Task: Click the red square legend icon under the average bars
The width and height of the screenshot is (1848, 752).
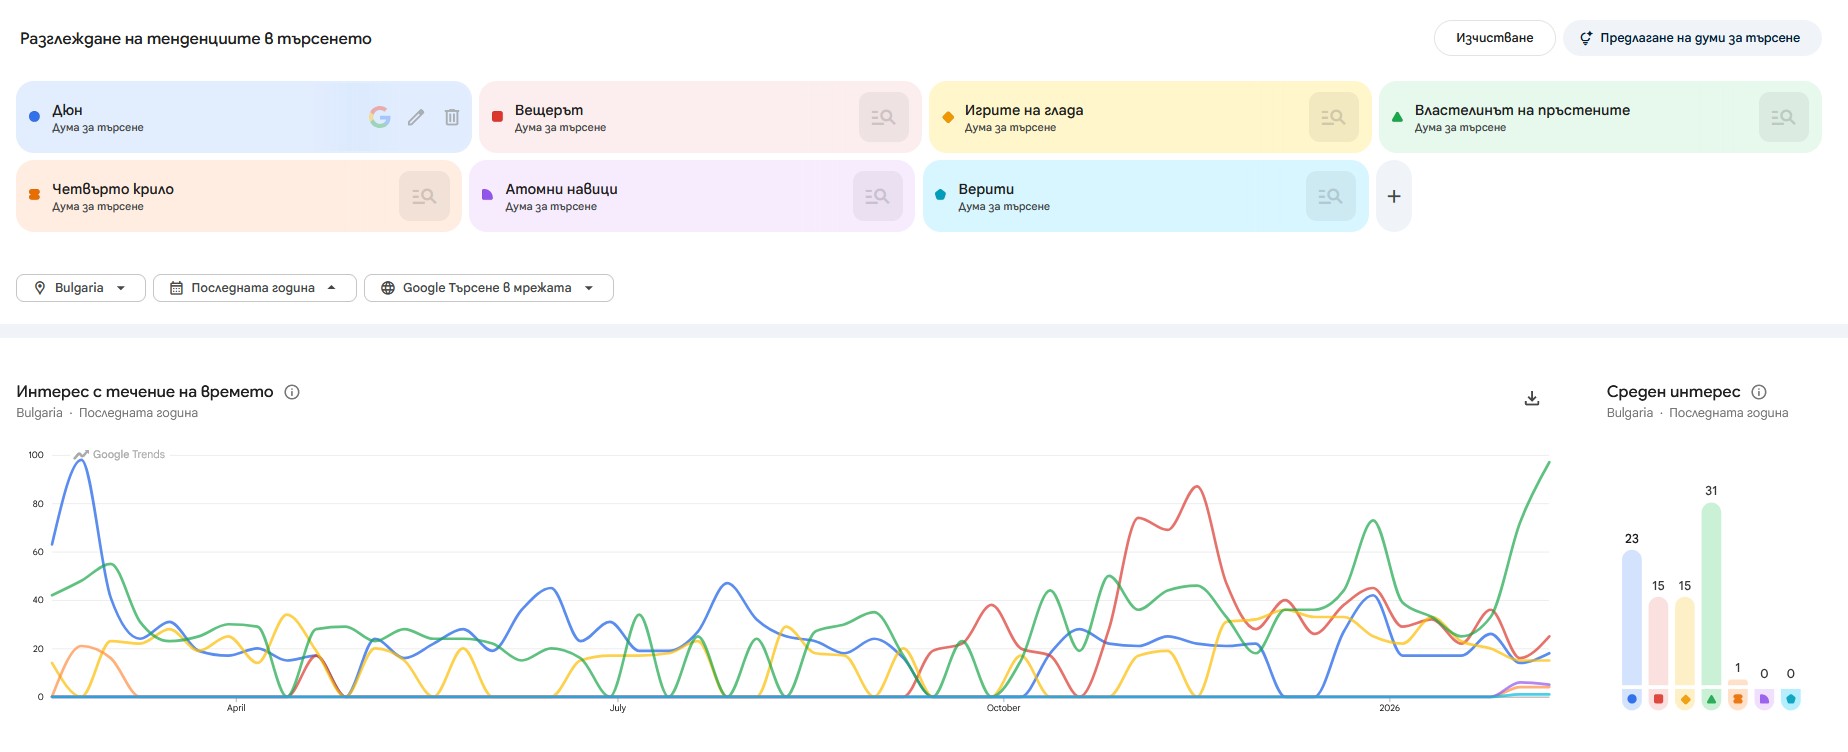Action: point(1658,699)
